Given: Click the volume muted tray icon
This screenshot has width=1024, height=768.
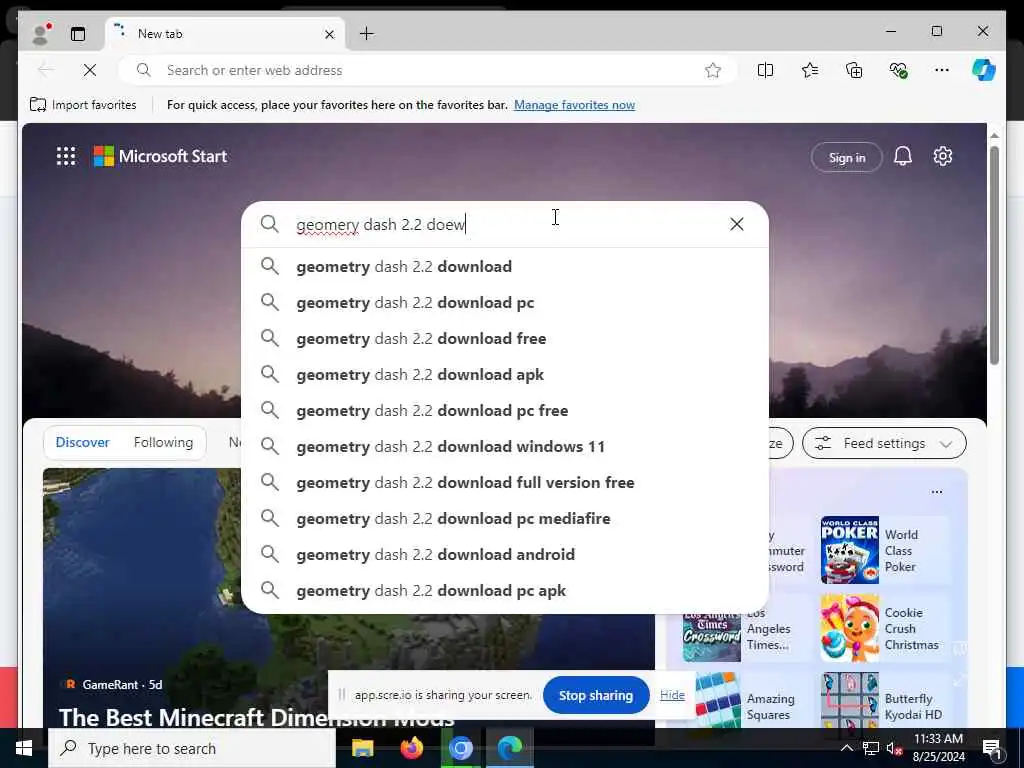Looking at the screenshot, I should coord(893,748).
